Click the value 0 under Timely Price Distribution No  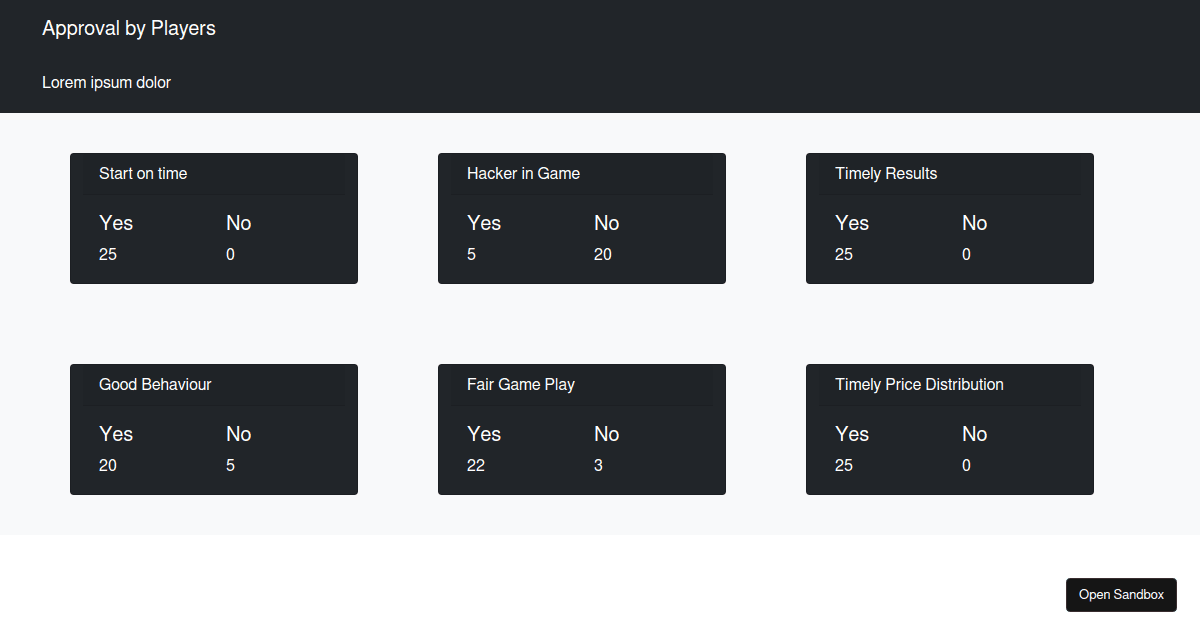coord(965,465)
